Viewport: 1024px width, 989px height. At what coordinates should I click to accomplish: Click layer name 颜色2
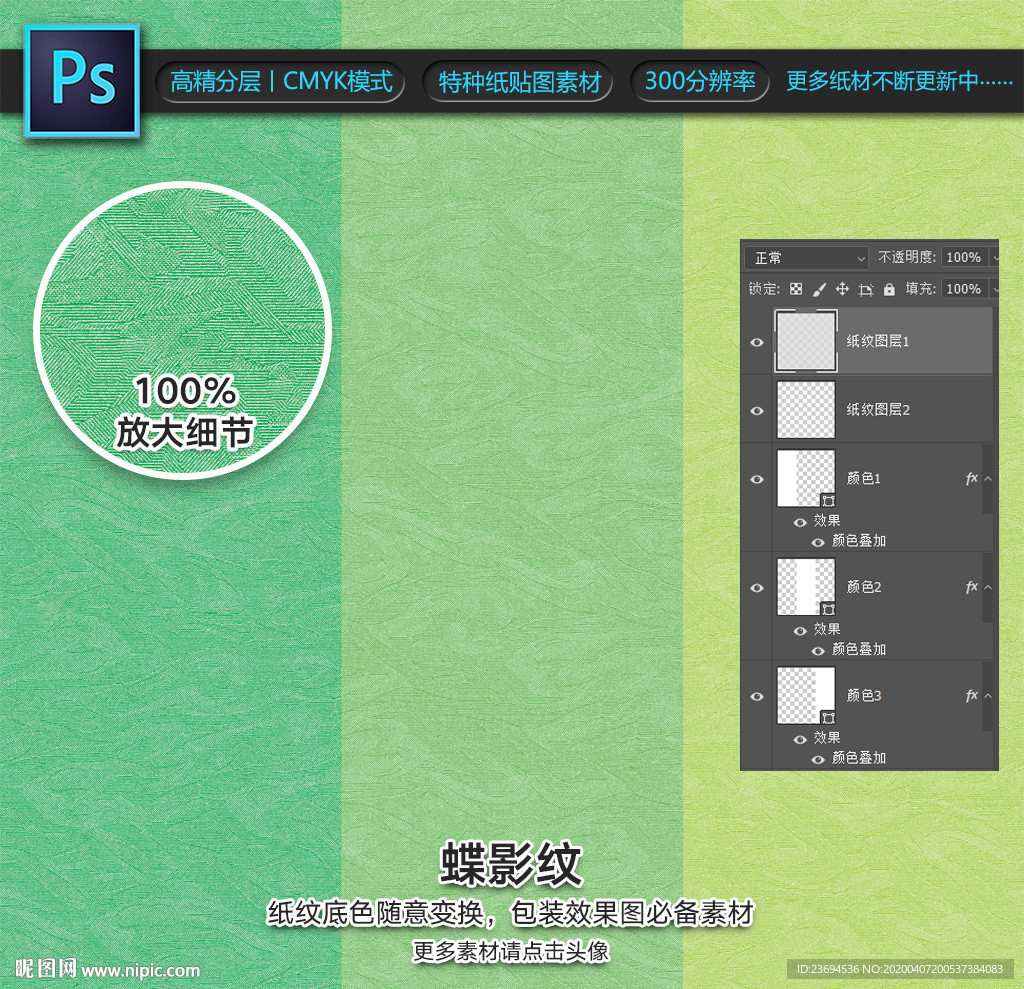(863, 587)
